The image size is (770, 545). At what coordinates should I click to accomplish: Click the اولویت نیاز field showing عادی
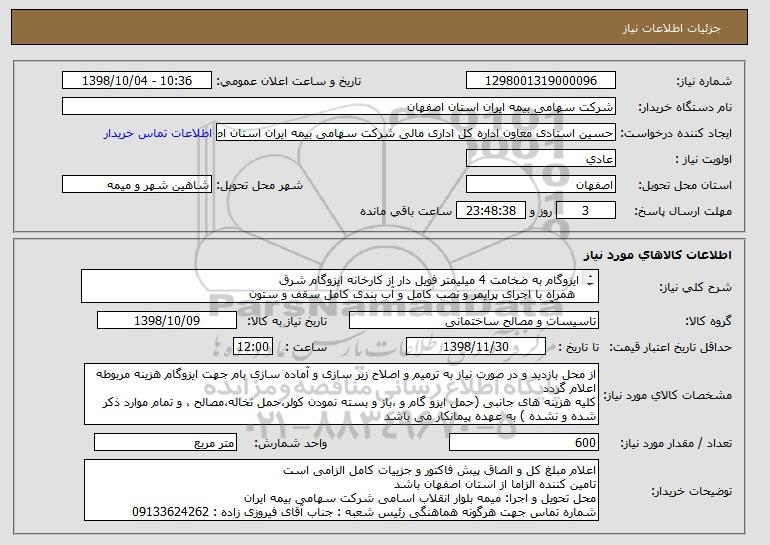541,159
